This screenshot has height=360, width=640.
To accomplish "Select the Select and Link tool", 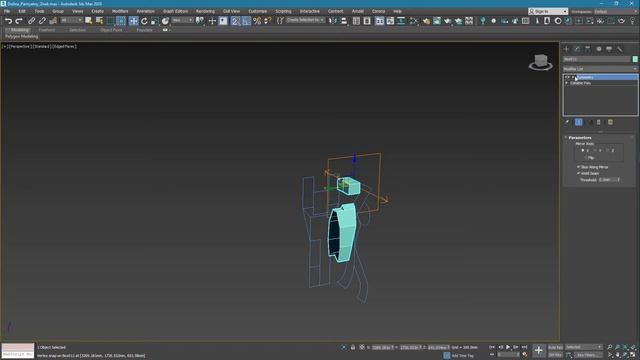I will tap(31, 21).
